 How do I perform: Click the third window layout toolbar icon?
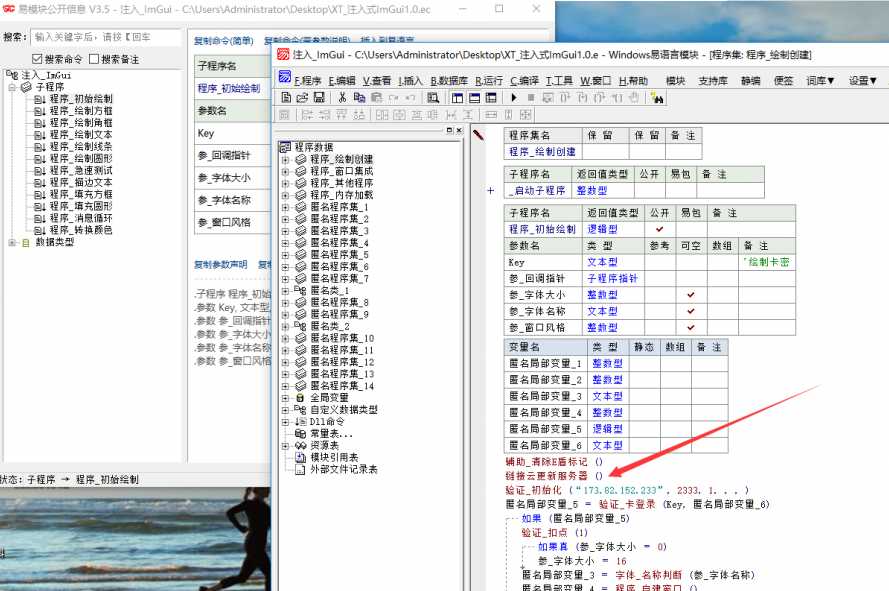pyautogui.click(x=491, y=98)
